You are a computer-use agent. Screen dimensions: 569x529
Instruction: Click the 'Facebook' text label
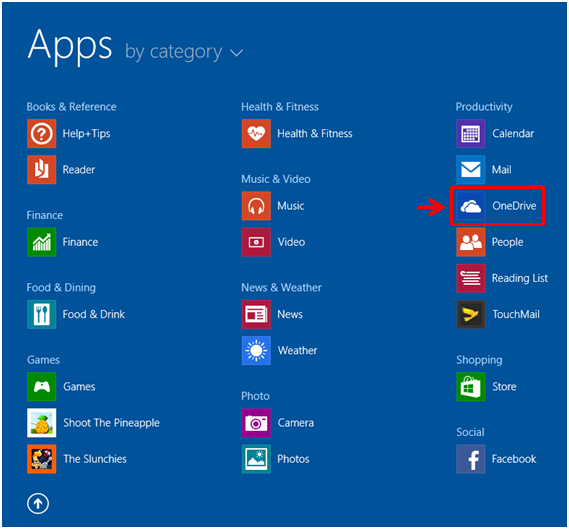click(x=514, y=459)
